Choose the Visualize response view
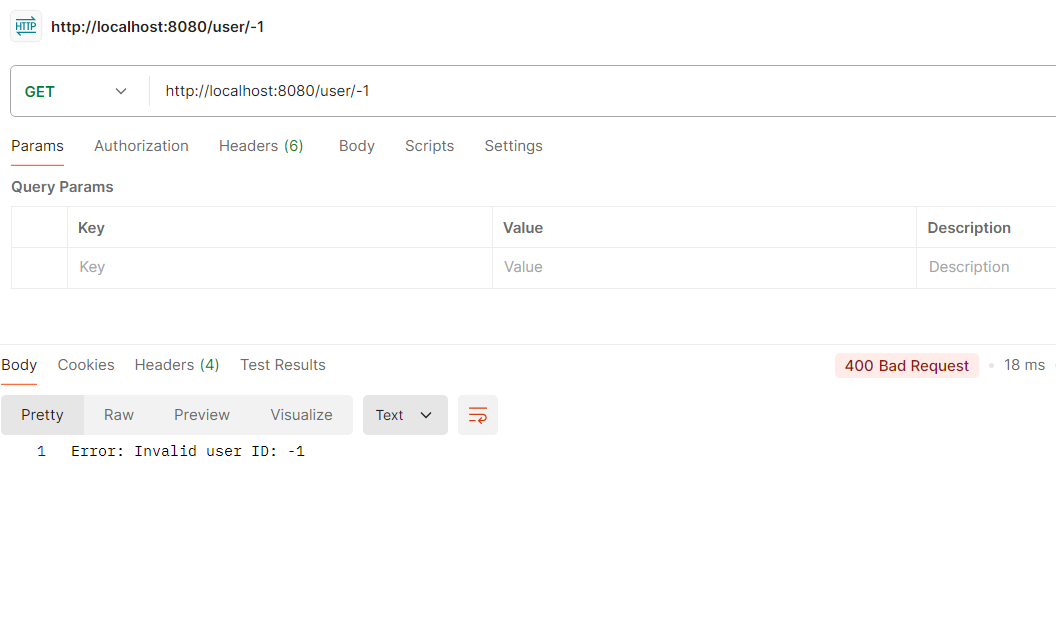The height and width of the screenshot is (617, 1056). (x=301, y=415)
